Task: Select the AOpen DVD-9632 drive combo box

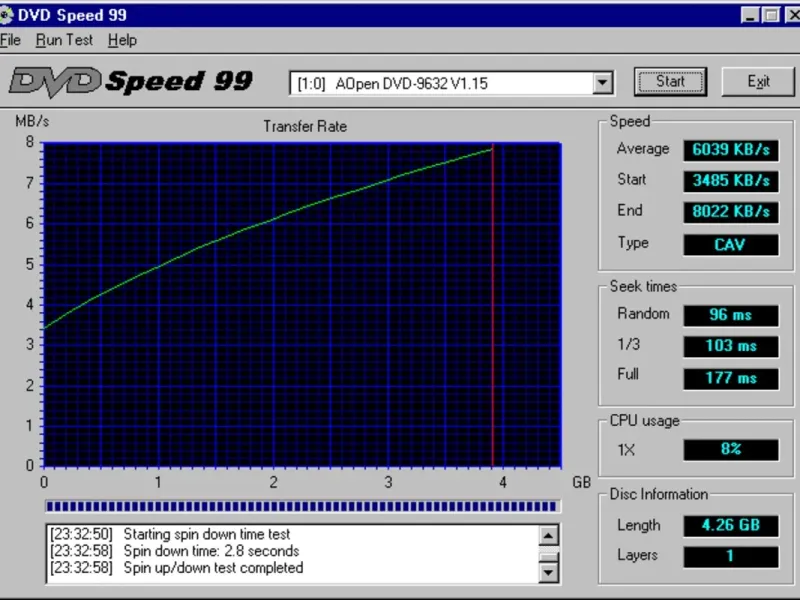Action: point(451,83)
